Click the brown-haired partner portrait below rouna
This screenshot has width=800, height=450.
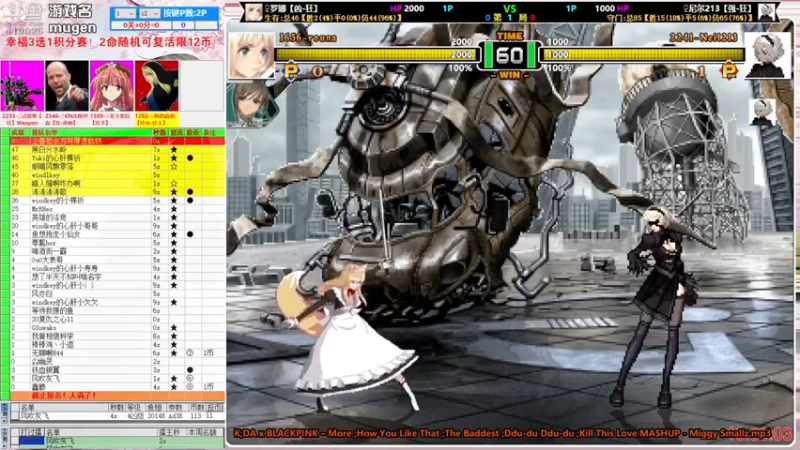[251, 105]
